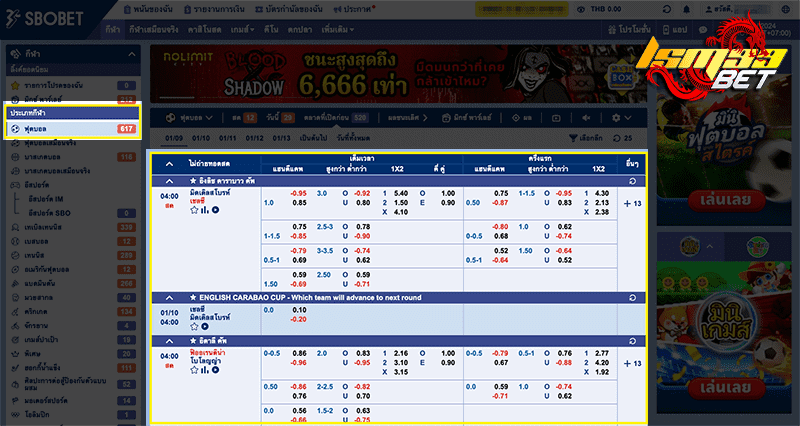
Task: Toggle balance visibility eye icon beside THB
Action: (x=581, y=9)
